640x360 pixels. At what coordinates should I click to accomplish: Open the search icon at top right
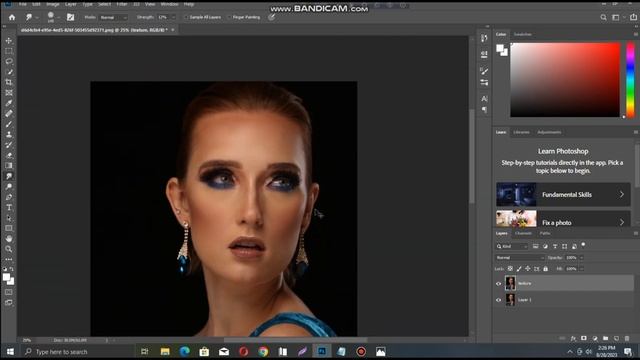tap(603, 18)
